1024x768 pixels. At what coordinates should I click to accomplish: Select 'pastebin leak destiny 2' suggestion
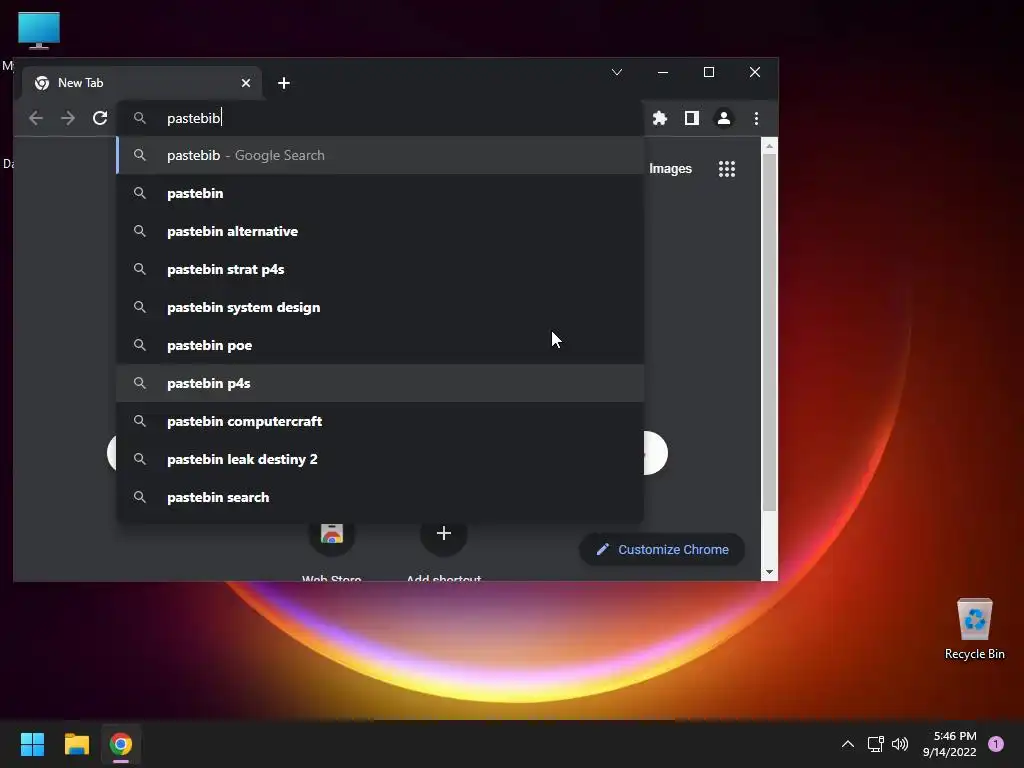380,459
